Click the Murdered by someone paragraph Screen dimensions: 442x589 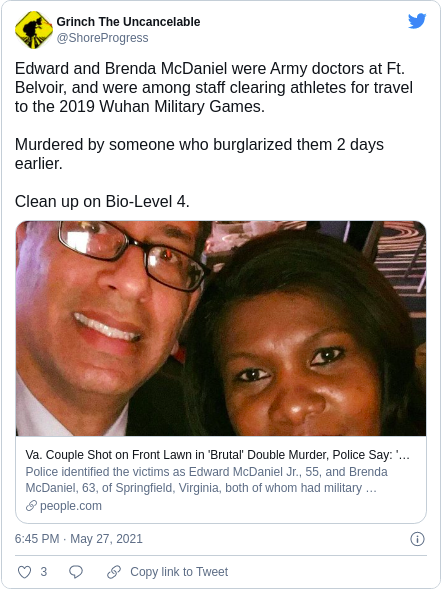[x=199, y=154]
